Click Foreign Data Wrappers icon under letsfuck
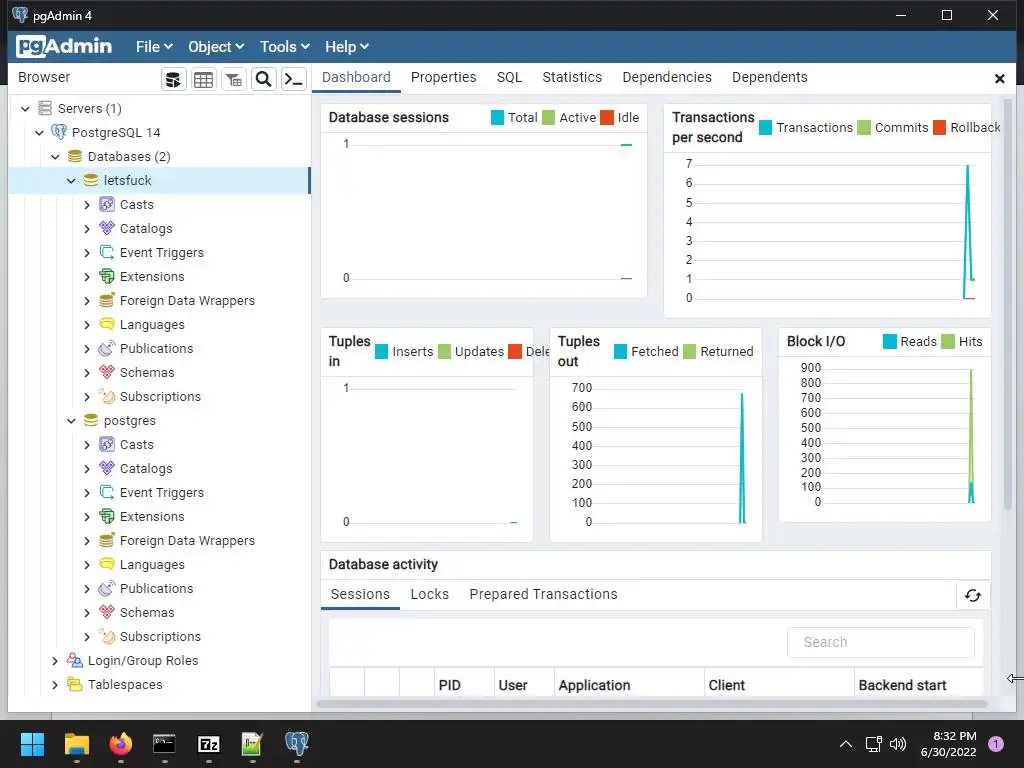 coord(107,300)
